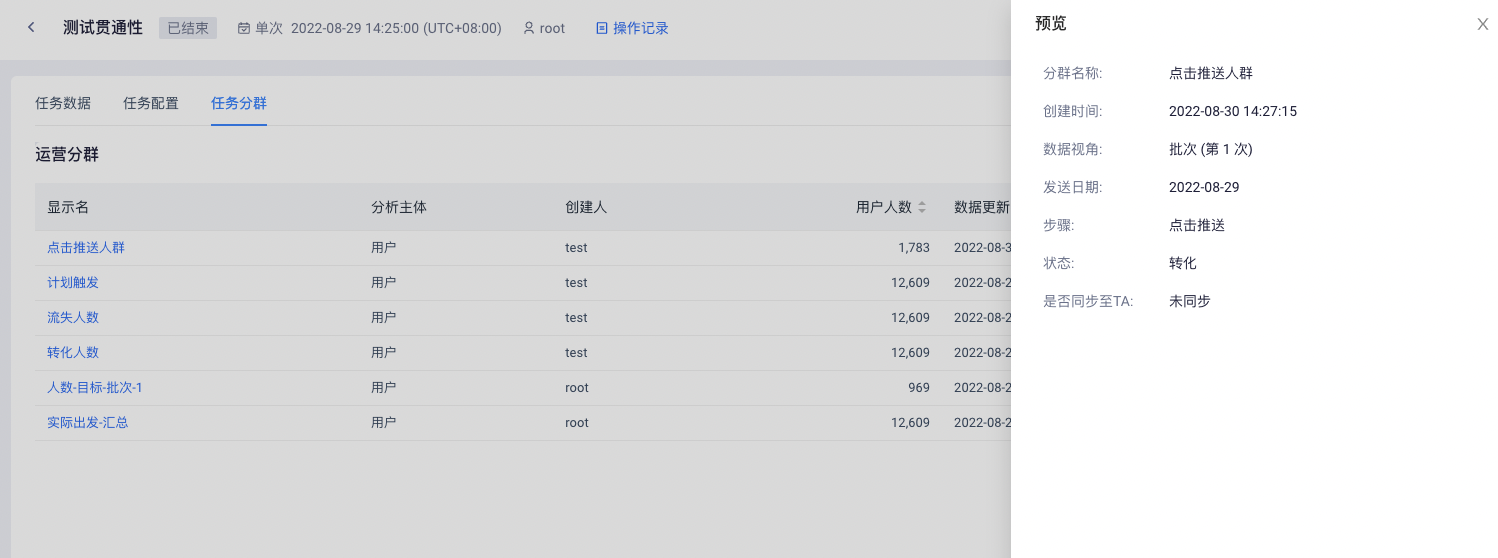Switch to 任务配置 tab
The image size is (1498, 558).
(x=151, y=103)
